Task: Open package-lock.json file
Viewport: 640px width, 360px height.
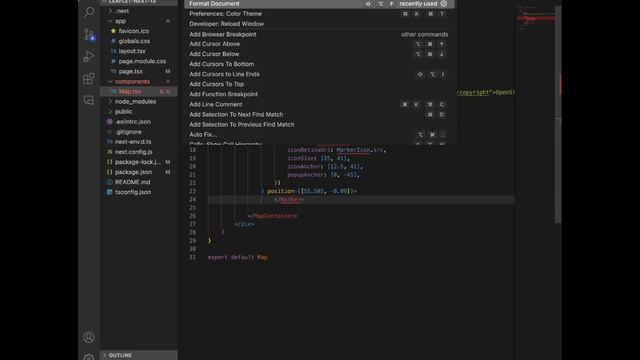Action: pos(139,162)
